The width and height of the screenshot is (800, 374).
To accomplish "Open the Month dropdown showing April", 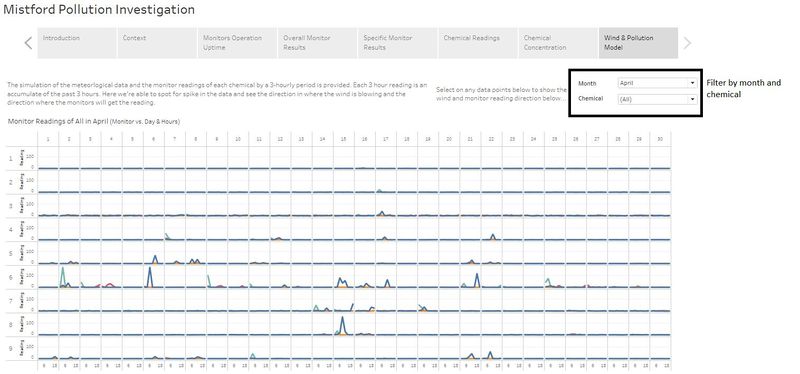I will [657, 83].
